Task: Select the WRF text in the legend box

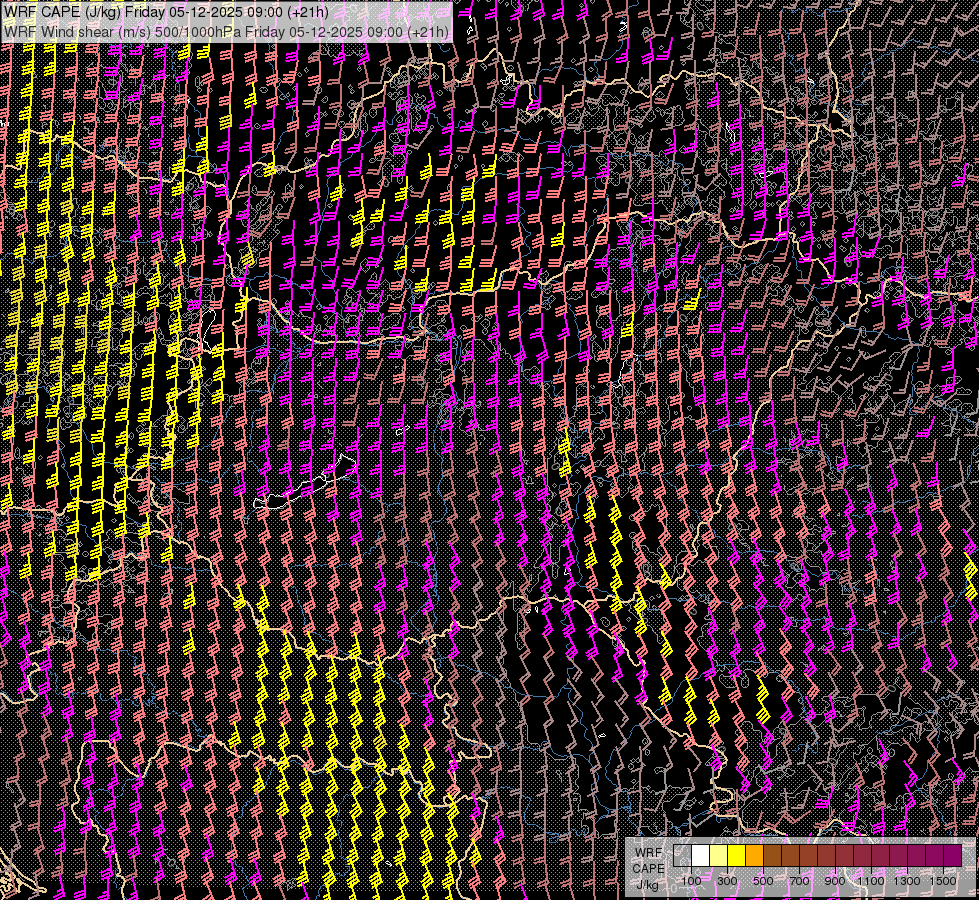Action: coord(647,852)
